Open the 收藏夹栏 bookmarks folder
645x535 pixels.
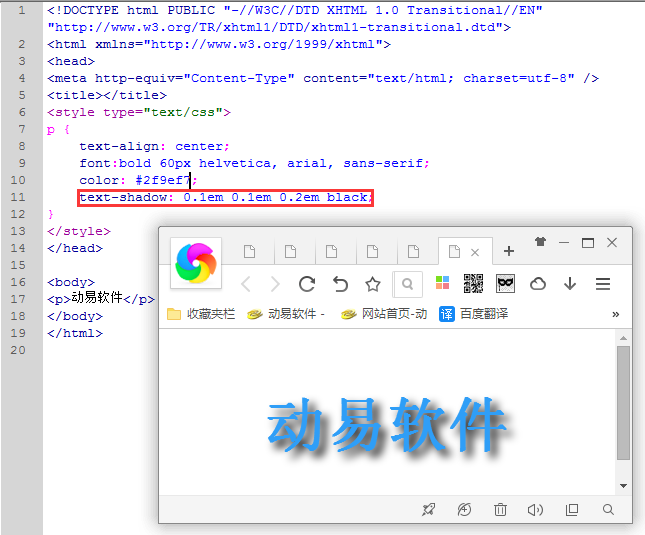tap(201, 314)
